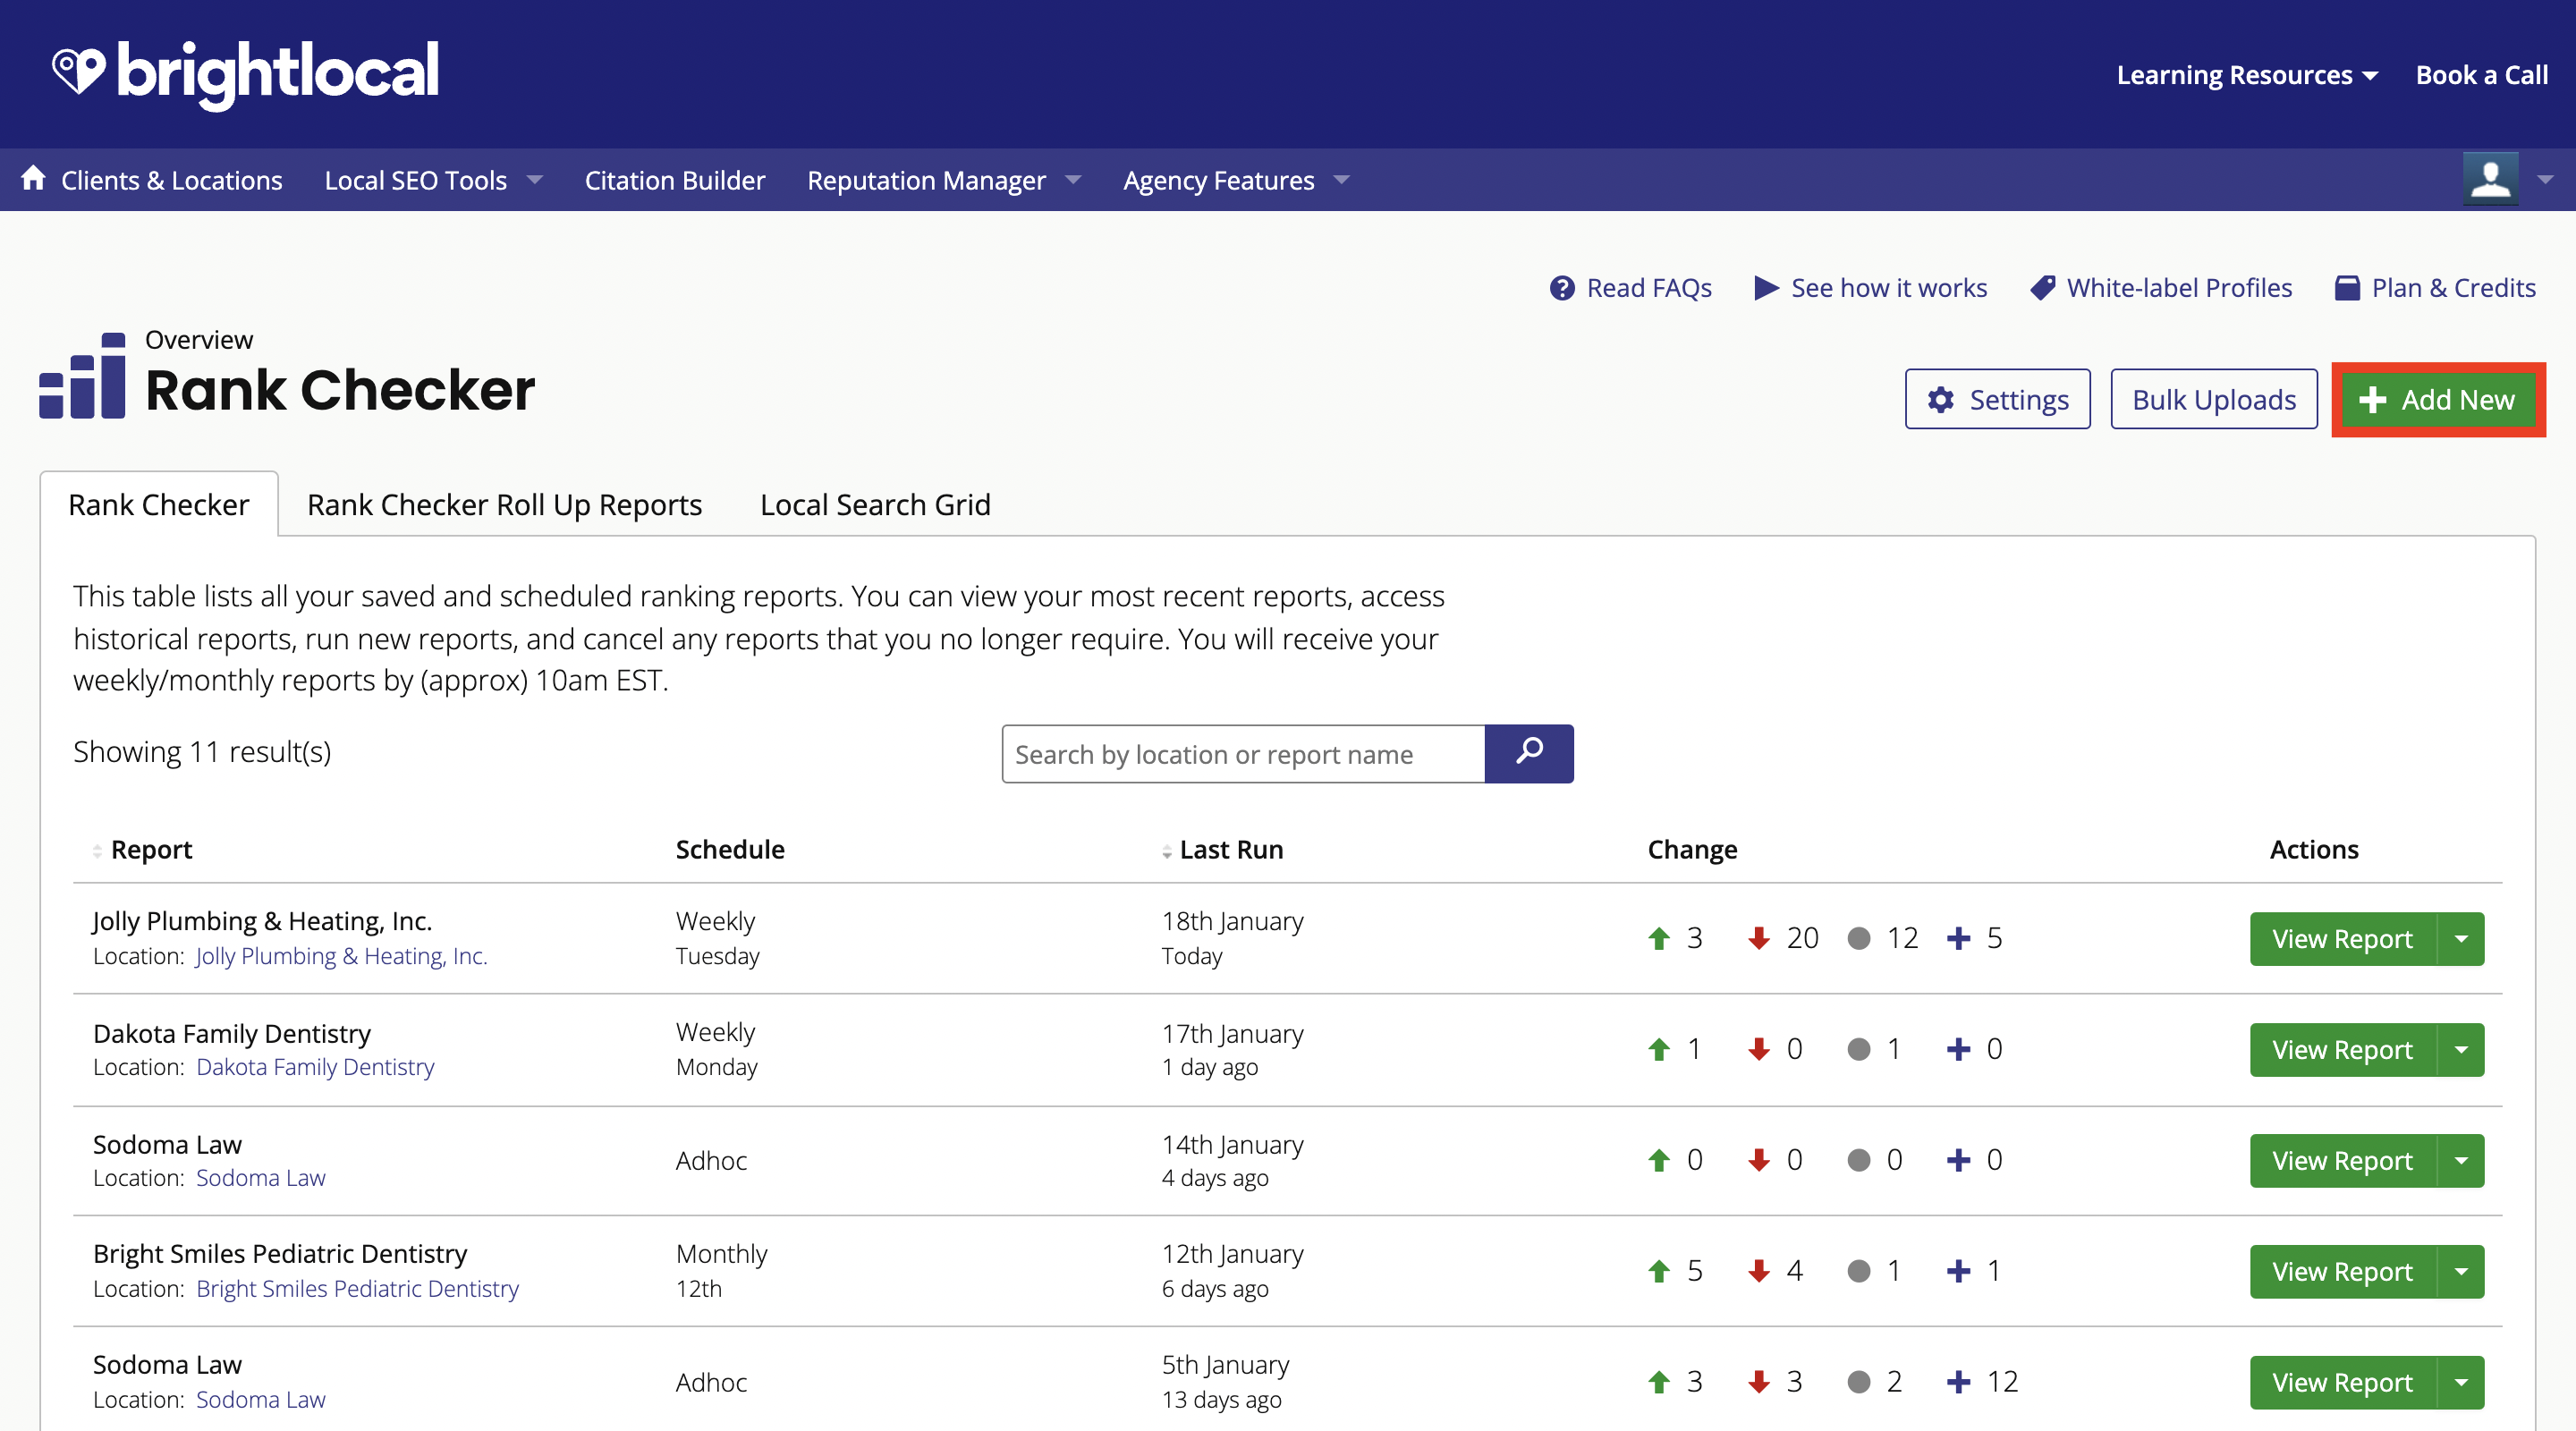View Report for Bright Smiles Pediatric Dentistry
Image resolution: width=2576 pixels, height=1431 pixels.
2342,1272
